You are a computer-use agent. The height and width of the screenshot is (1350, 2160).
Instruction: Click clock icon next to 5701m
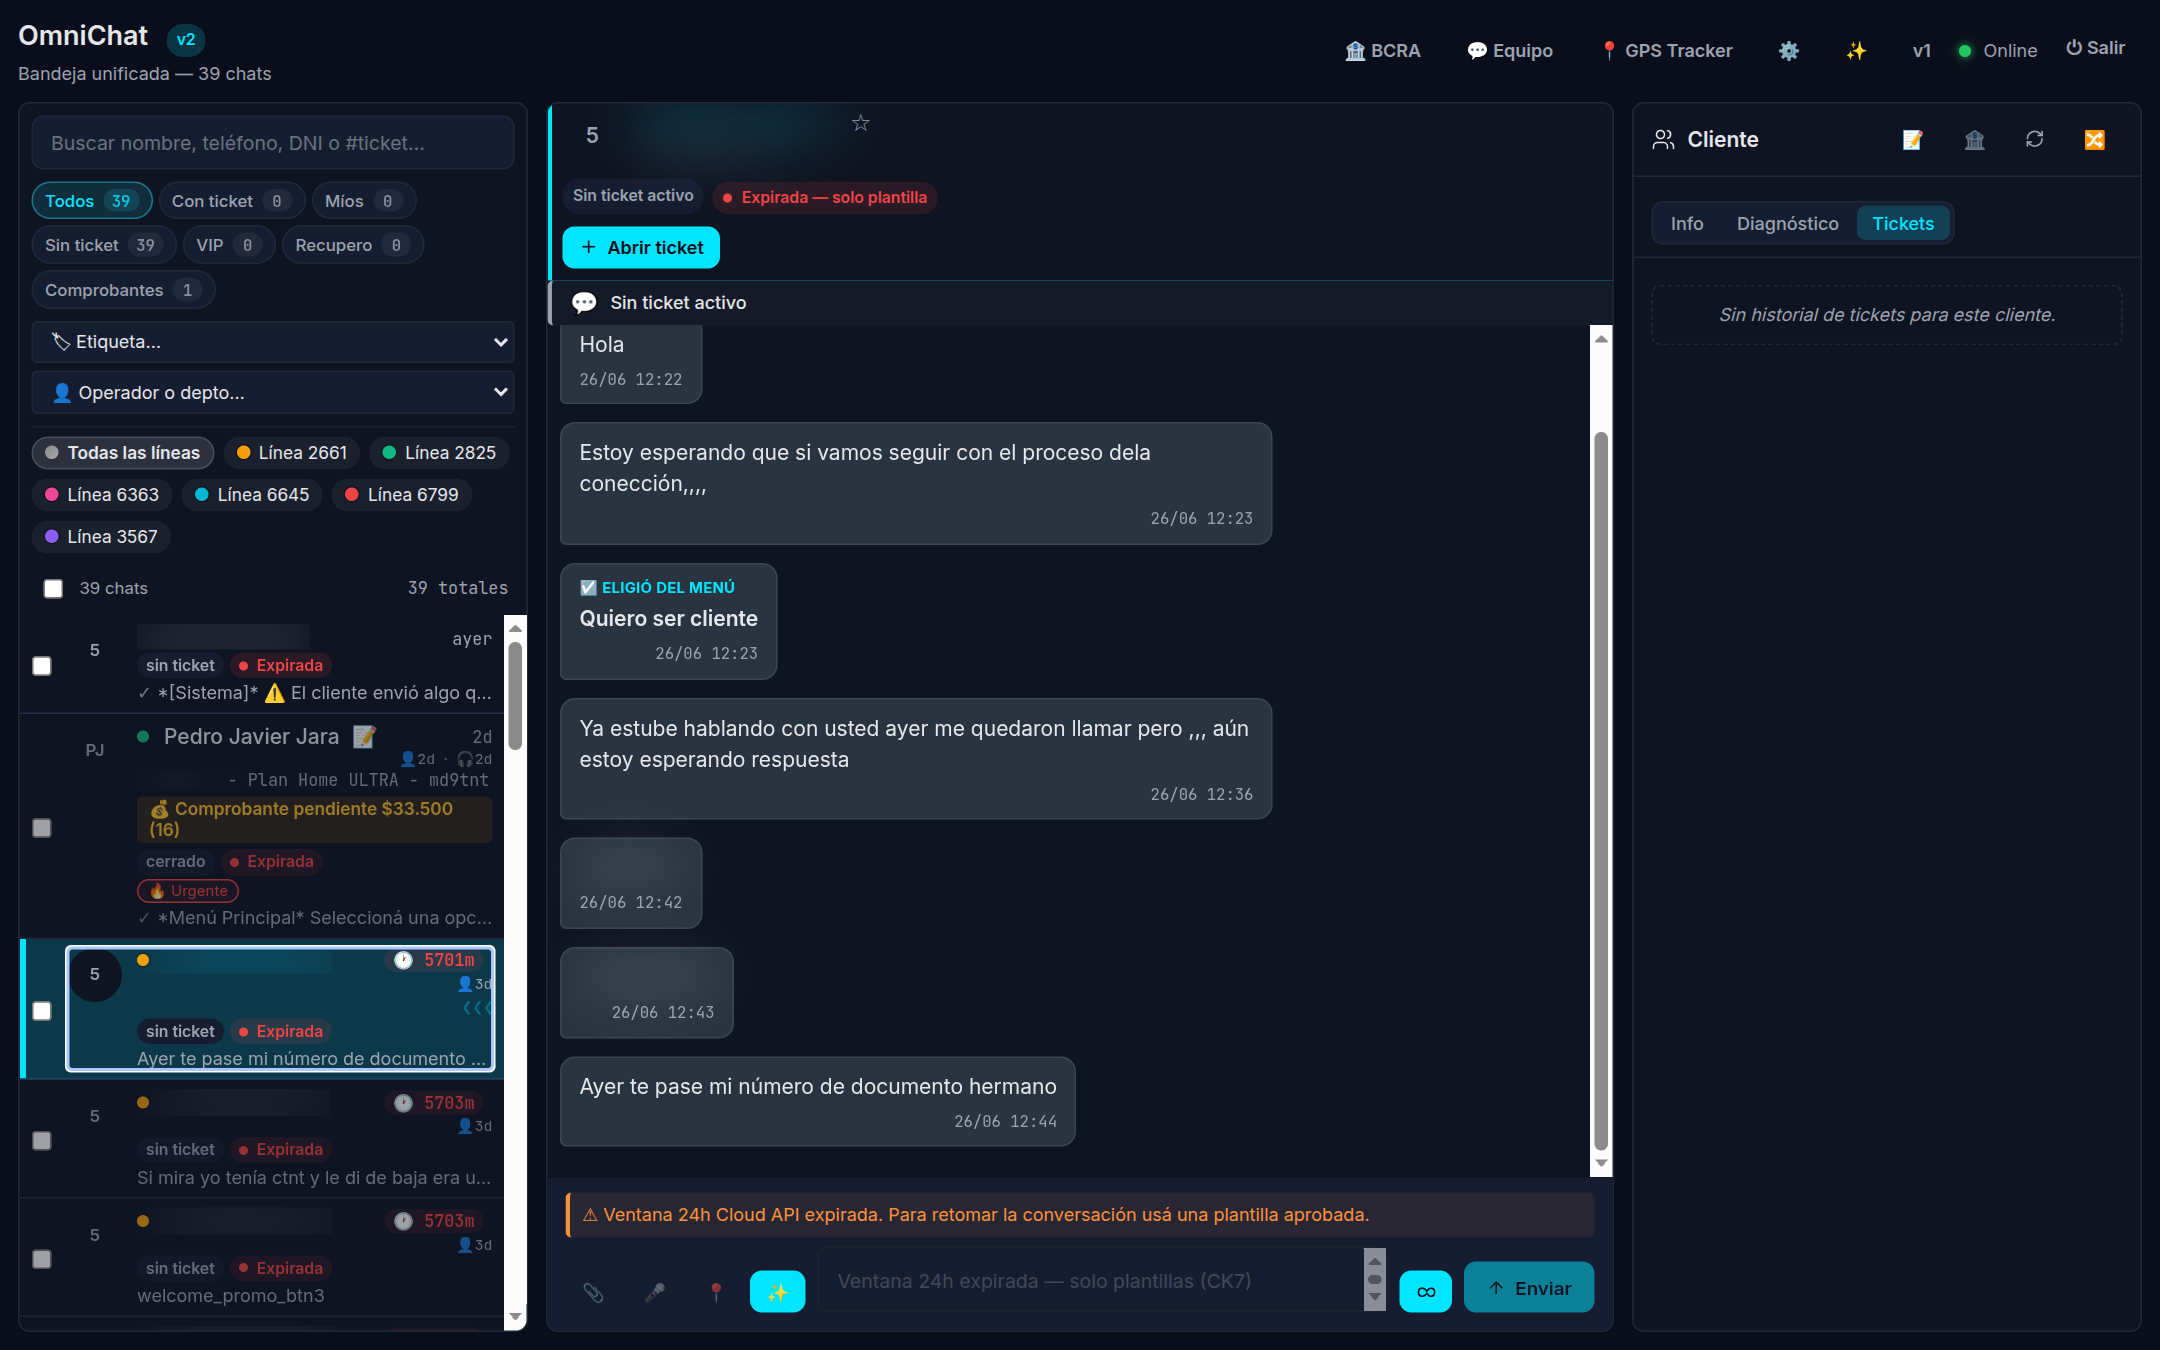[403, 960]
